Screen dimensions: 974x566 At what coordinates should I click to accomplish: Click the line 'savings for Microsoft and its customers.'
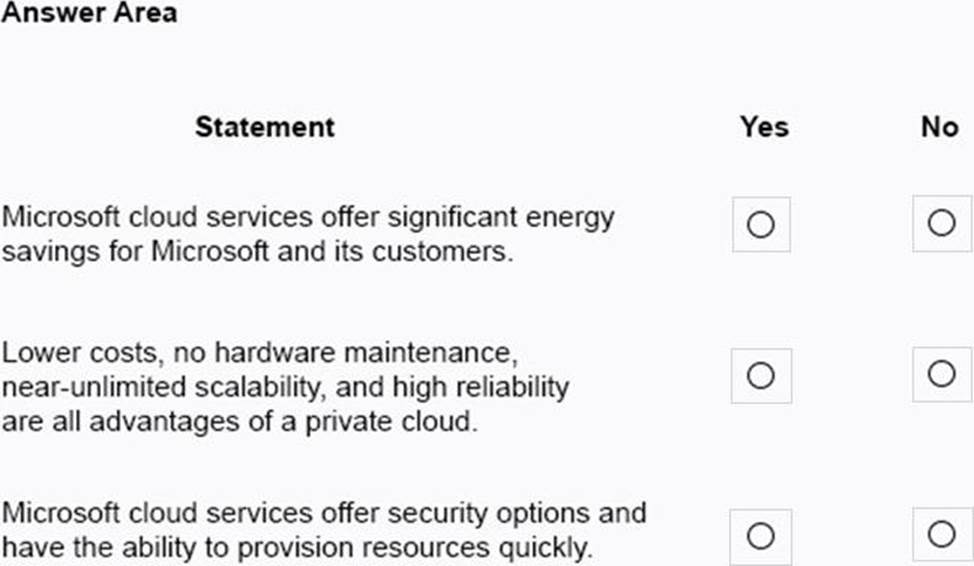(257, 250)
